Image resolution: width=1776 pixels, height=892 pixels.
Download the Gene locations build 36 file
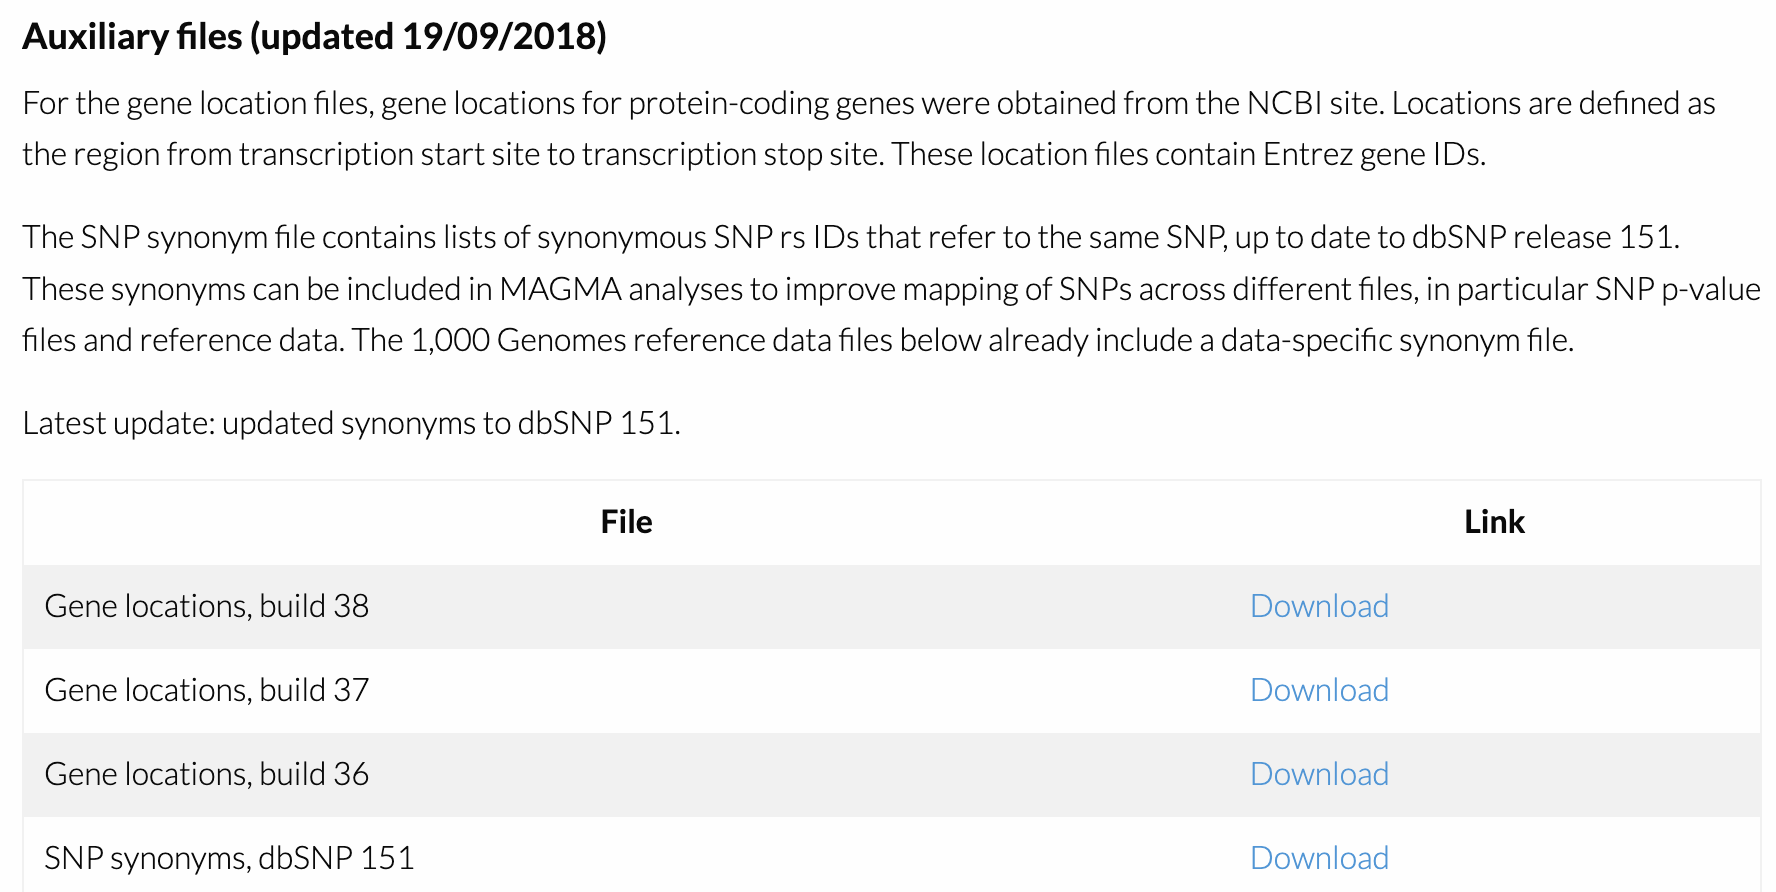[x=1318, y=773]
